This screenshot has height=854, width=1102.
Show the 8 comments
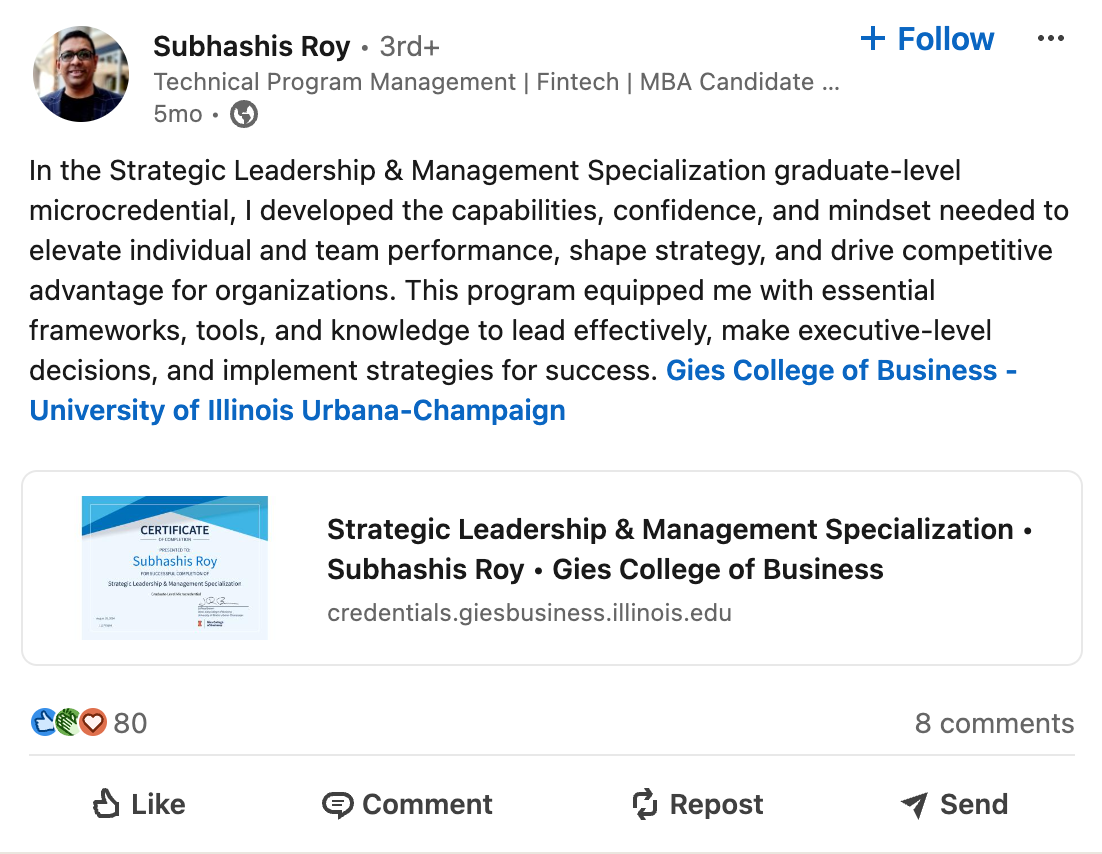[x=994, y=723]
